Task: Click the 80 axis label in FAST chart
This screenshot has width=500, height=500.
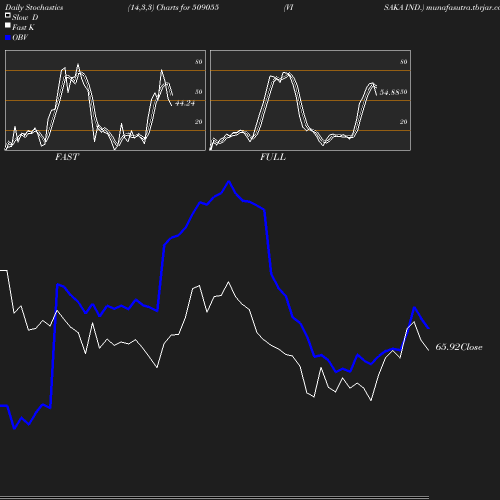Action: tap(199, 62)
